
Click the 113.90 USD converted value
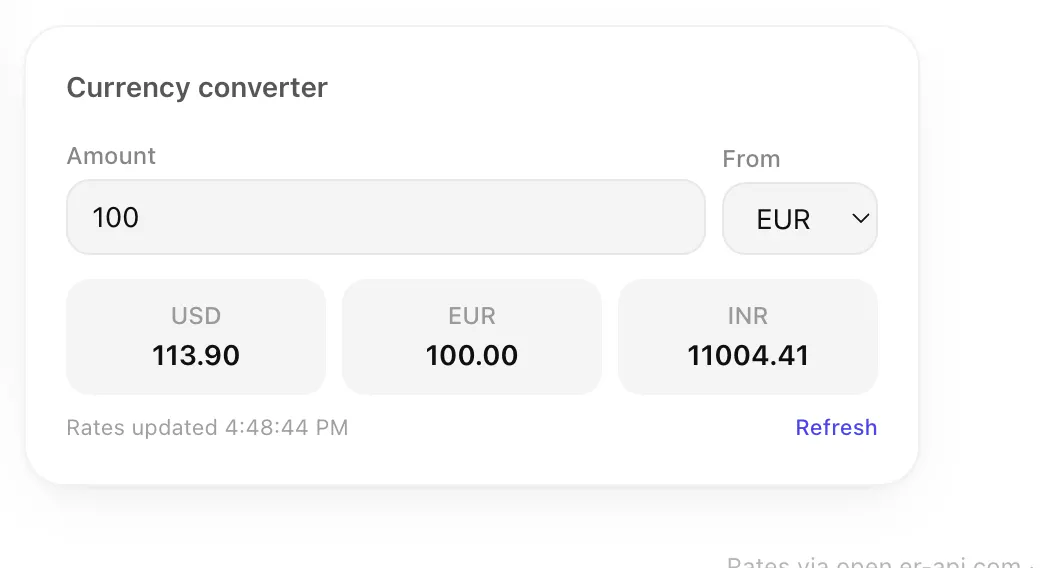tap(196, 356)
